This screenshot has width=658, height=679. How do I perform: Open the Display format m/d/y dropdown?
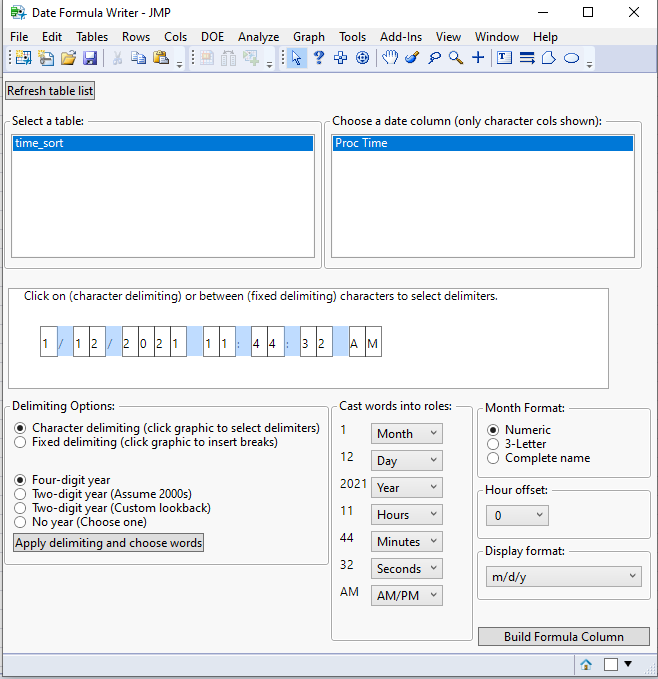[x=564, y=576]
